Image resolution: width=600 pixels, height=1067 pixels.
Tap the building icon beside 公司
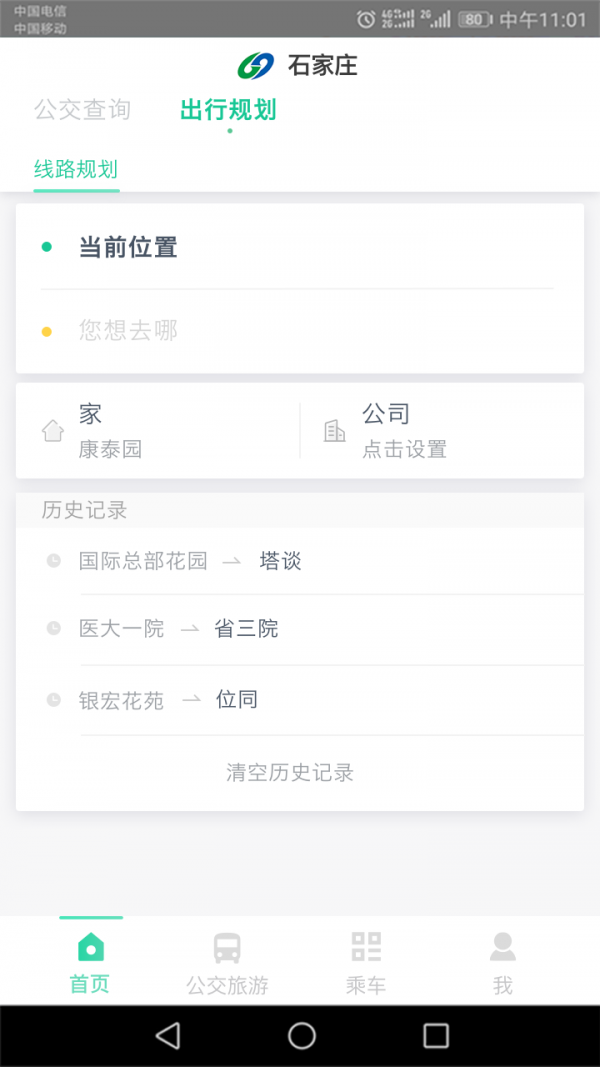(335, 429)
